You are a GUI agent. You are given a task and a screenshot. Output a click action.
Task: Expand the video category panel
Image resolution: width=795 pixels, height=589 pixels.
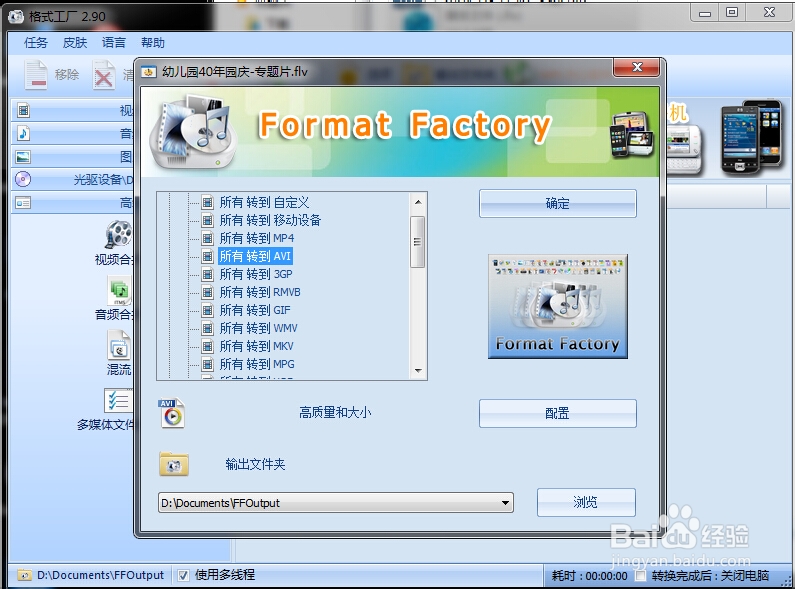[x=72, y=110]
